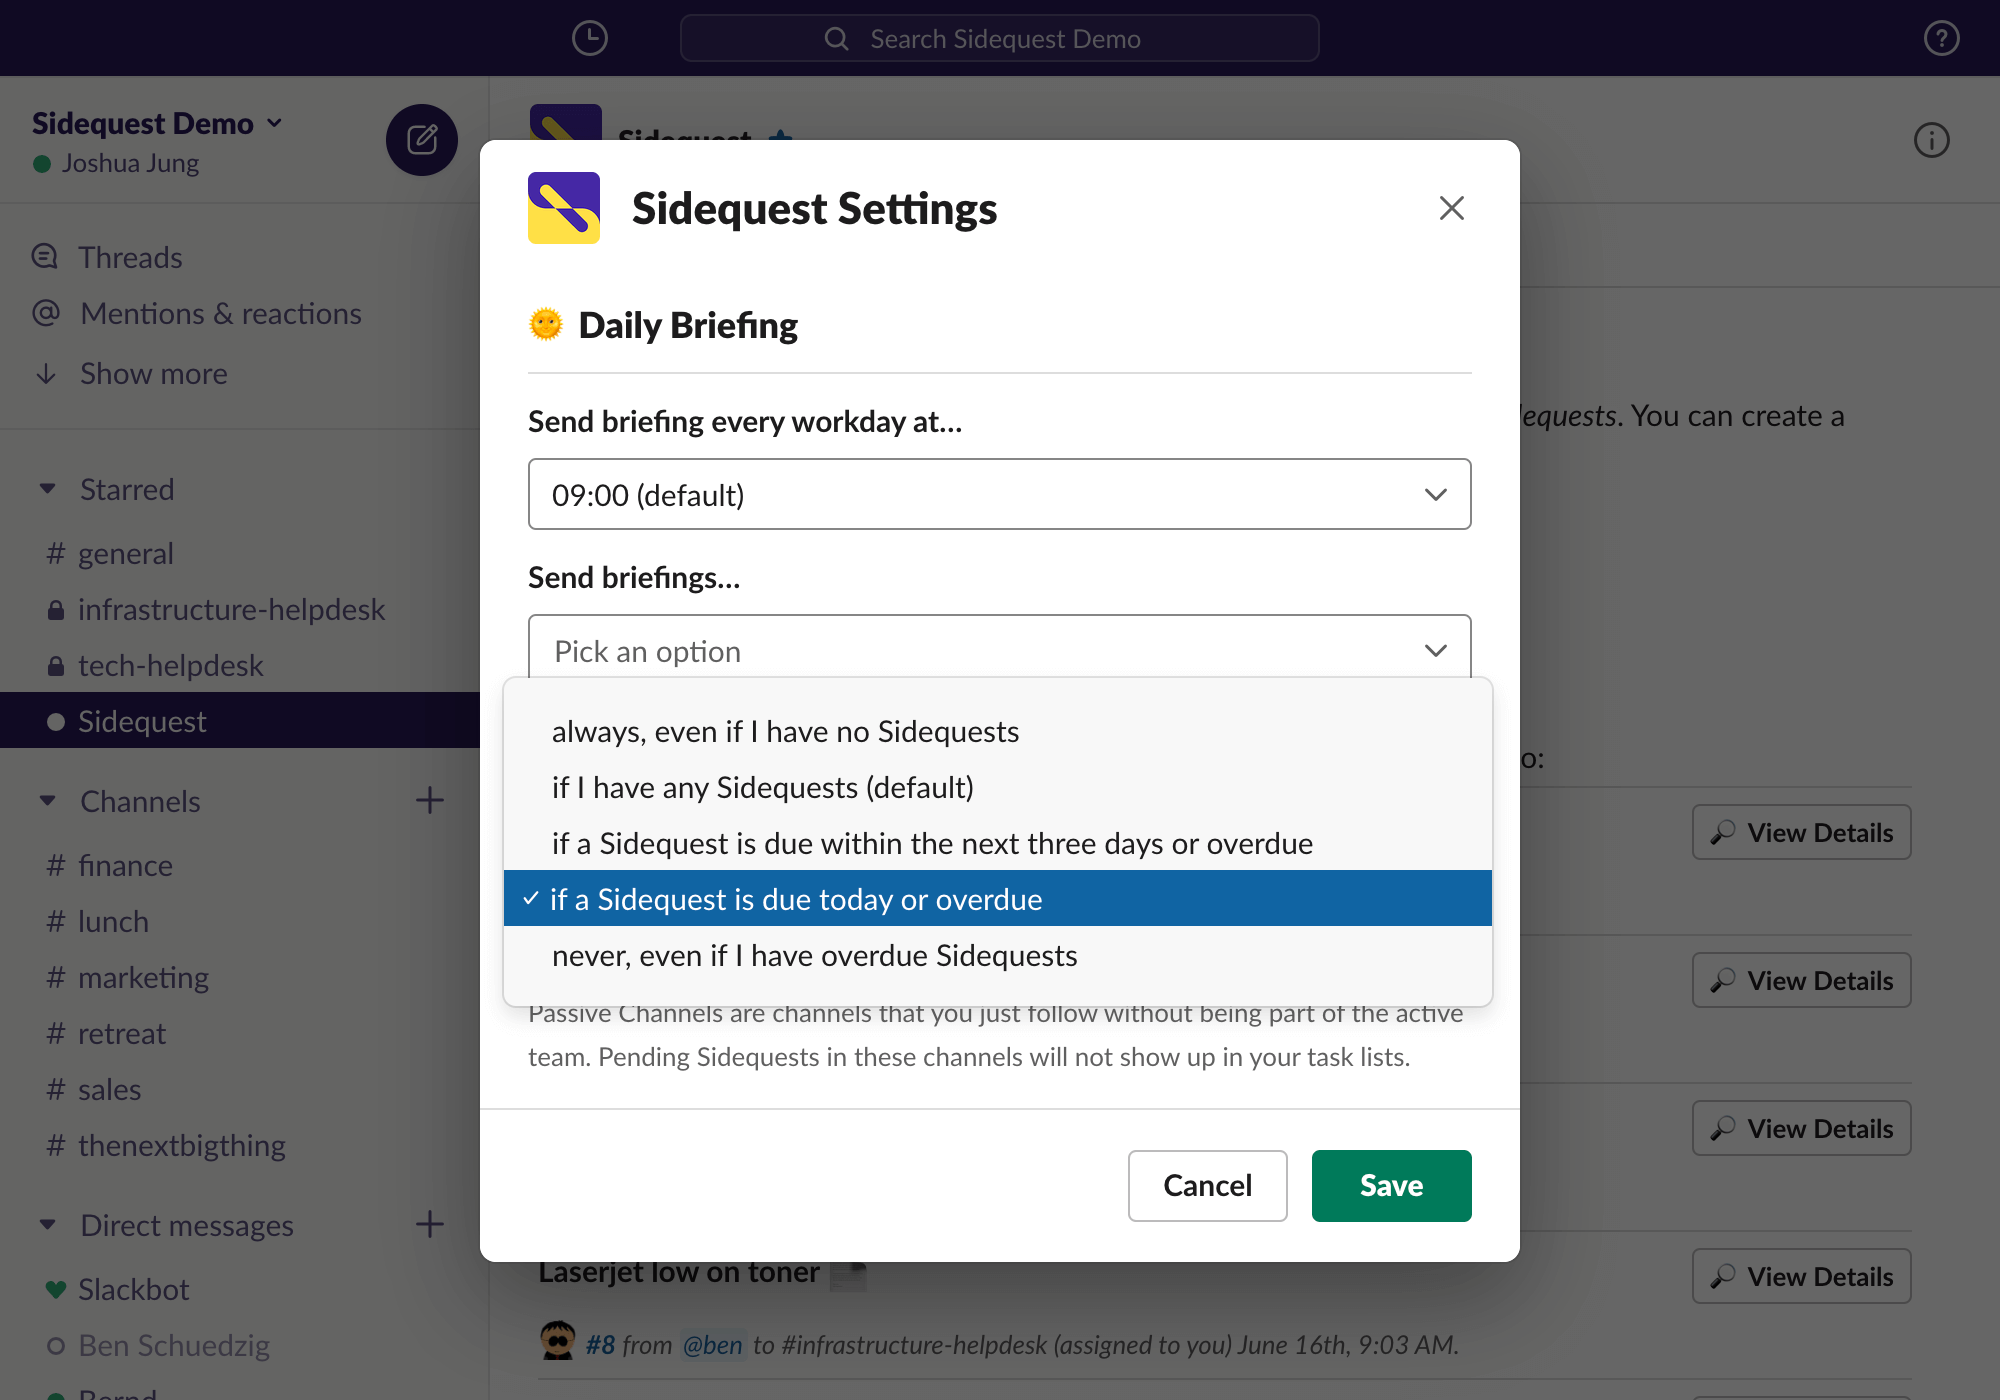Viewport: 2000px width, 1400px height.
Task: Click the Sidequest app logo in dialog
Action: click(564, 208)
